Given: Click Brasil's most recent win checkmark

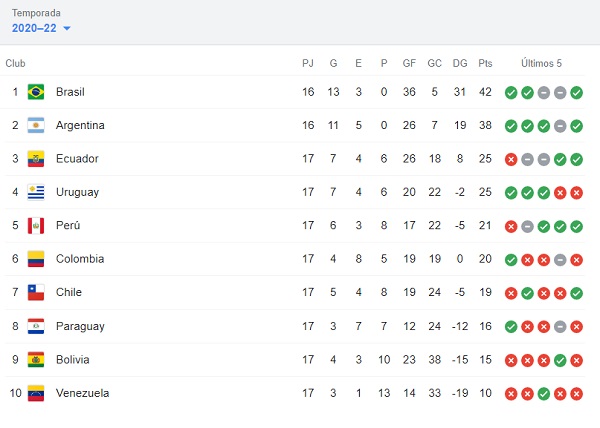Looking at the screenshot, I should 577,92.
